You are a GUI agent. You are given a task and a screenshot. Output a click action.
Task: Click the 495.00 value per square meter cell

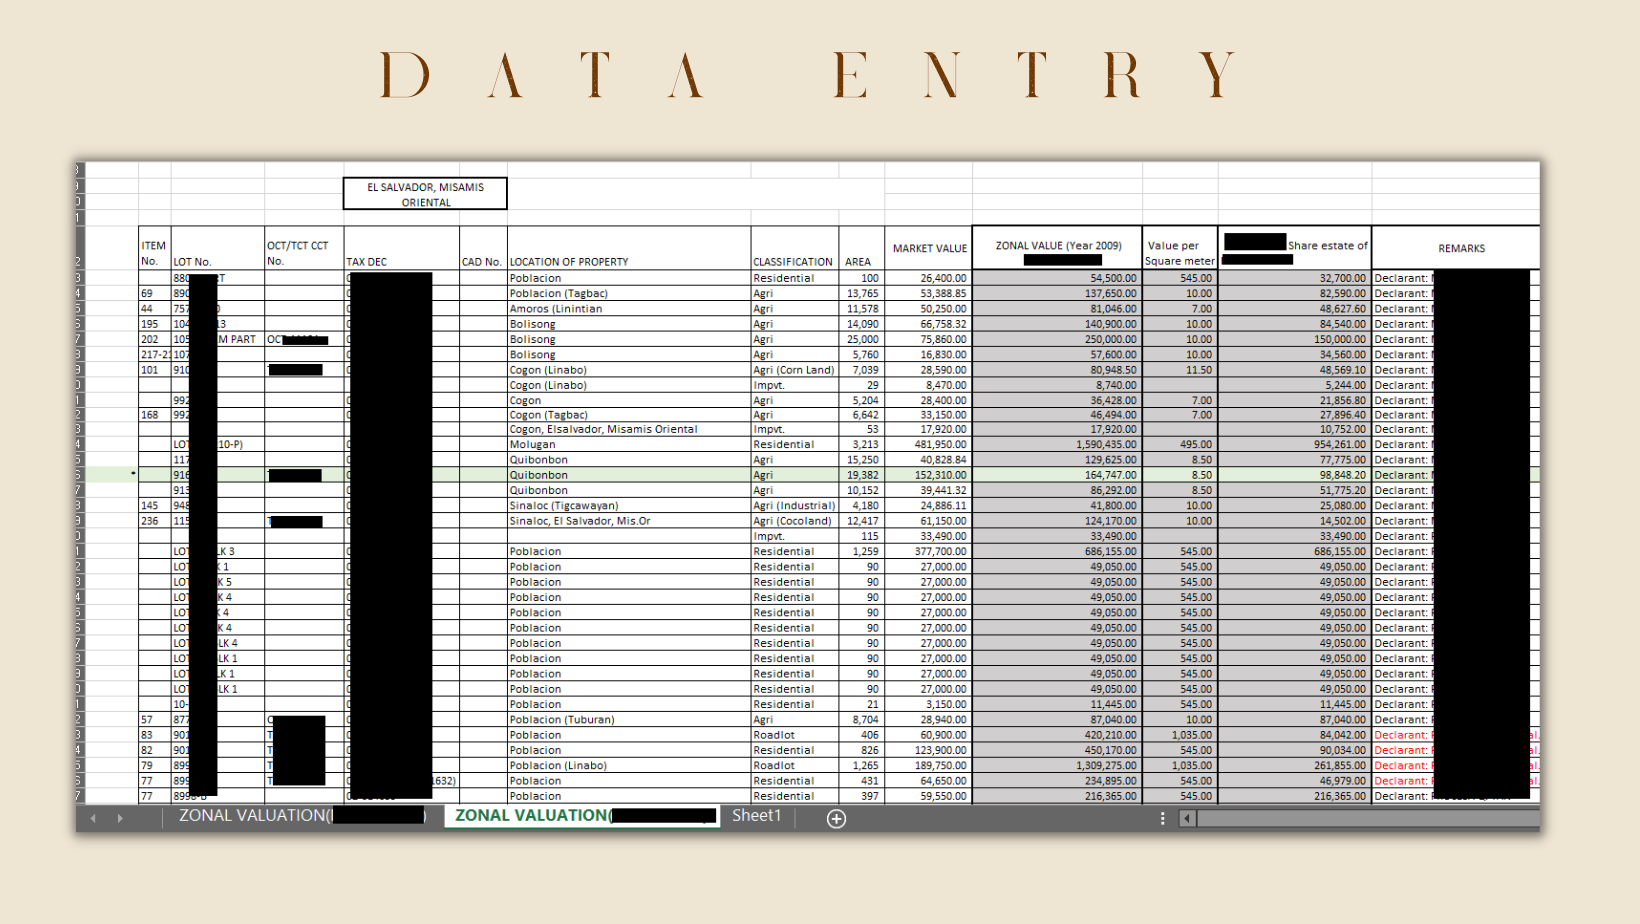pyautogui.click(x=1180, y=445)
